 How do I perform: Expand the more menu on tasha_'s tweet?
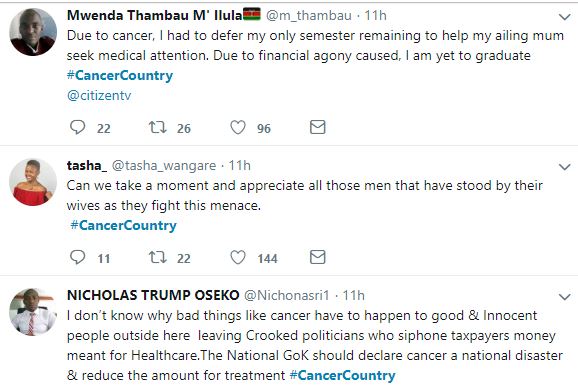[x=565, y=167]
